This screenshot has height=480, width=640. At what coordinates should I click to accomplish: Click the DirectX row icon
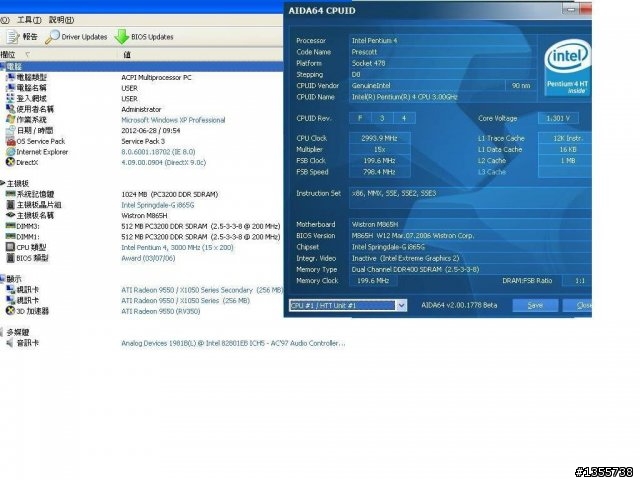point(11,162)
